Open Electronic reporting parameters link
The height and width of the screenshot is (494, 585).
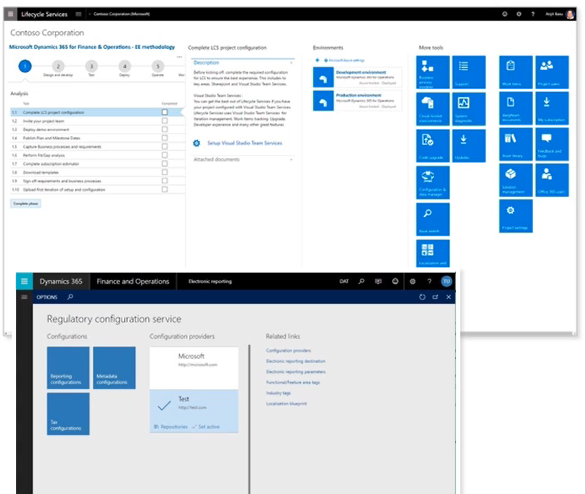coord(296,372)
